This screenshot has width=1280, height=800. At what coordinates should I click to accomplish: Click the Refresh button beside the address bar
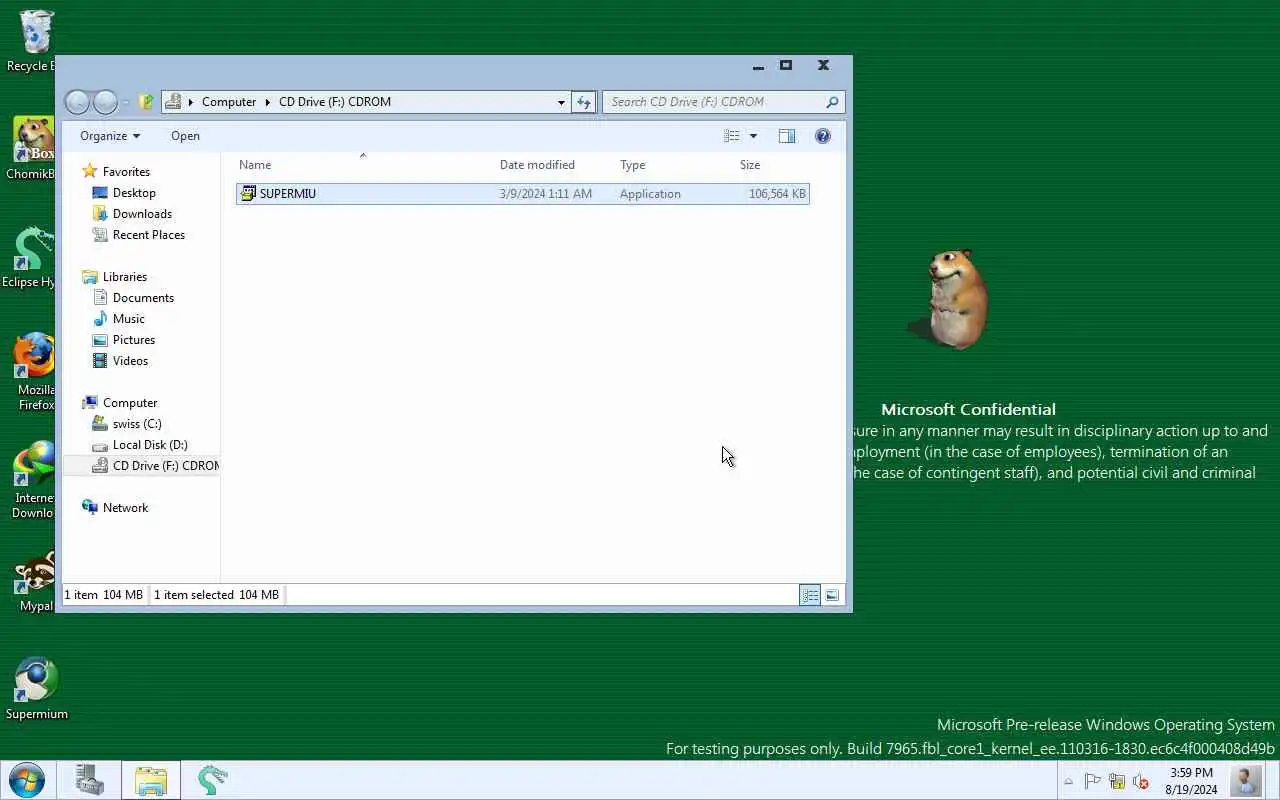(x=584, y=102)
